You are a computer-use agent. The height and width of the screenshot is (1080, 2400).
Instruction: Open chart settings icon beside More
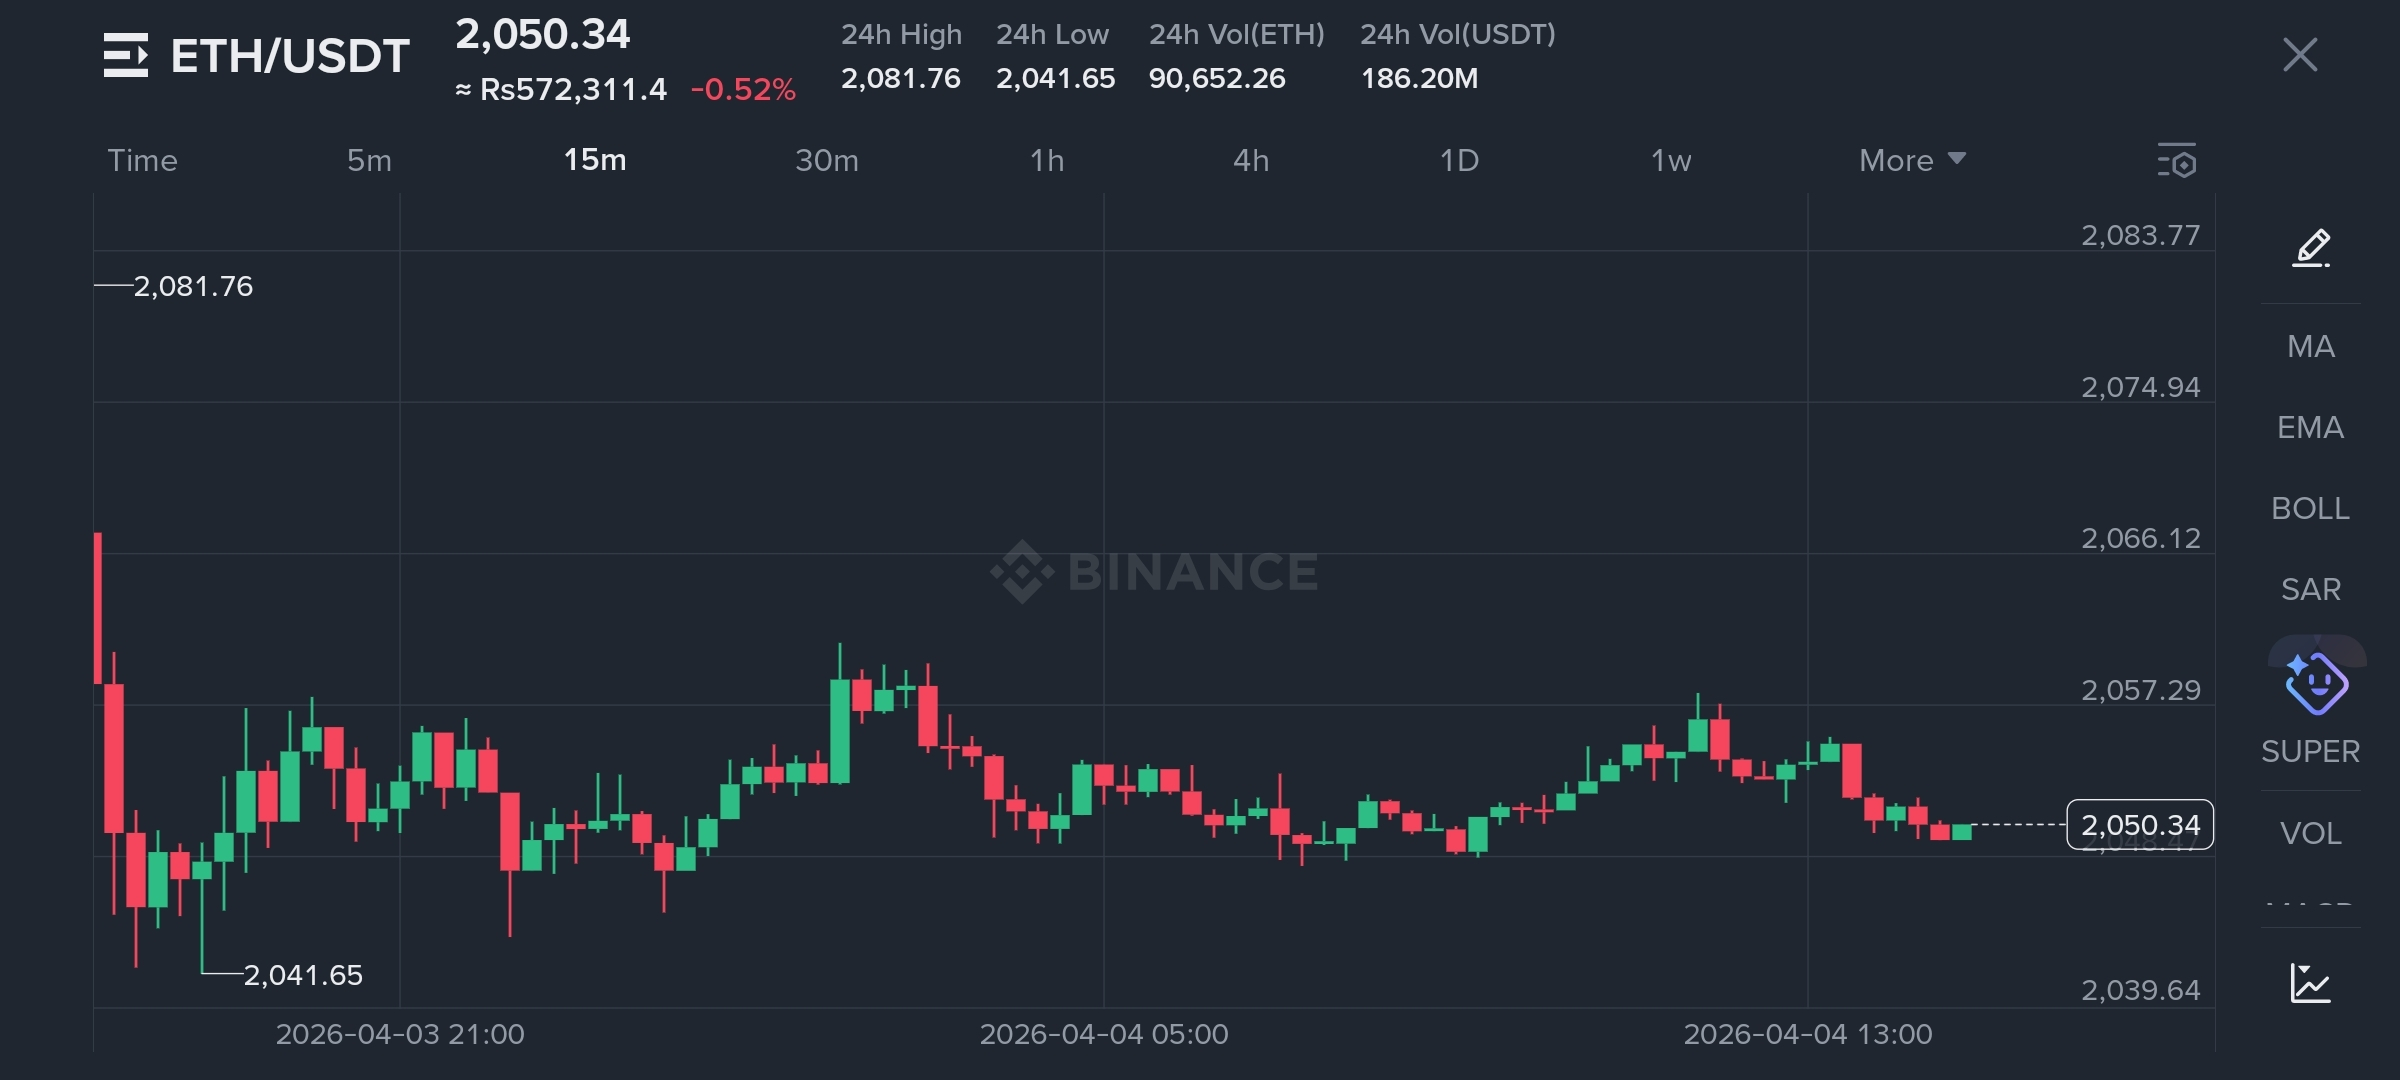(2177, 161)
